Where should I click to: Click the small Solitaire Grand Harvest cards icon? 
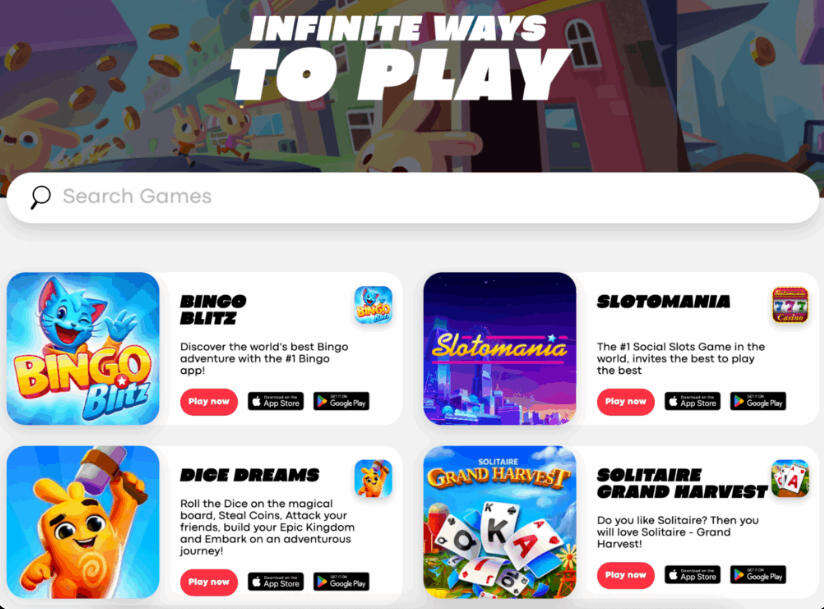(790, 478)
